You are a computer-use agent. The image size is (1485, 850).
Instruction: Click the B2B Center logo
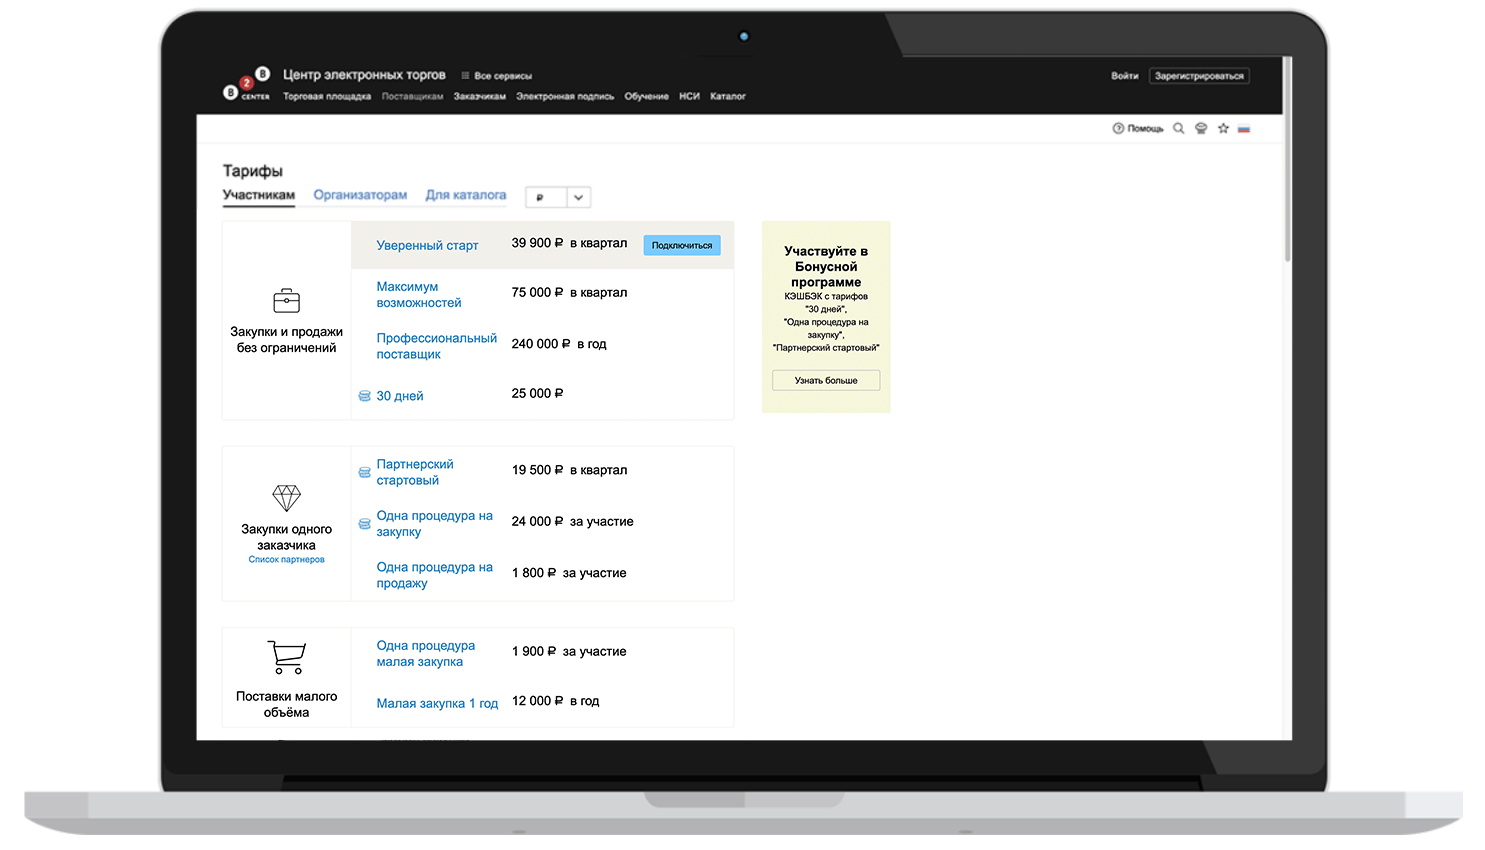[x=246, y=86]
